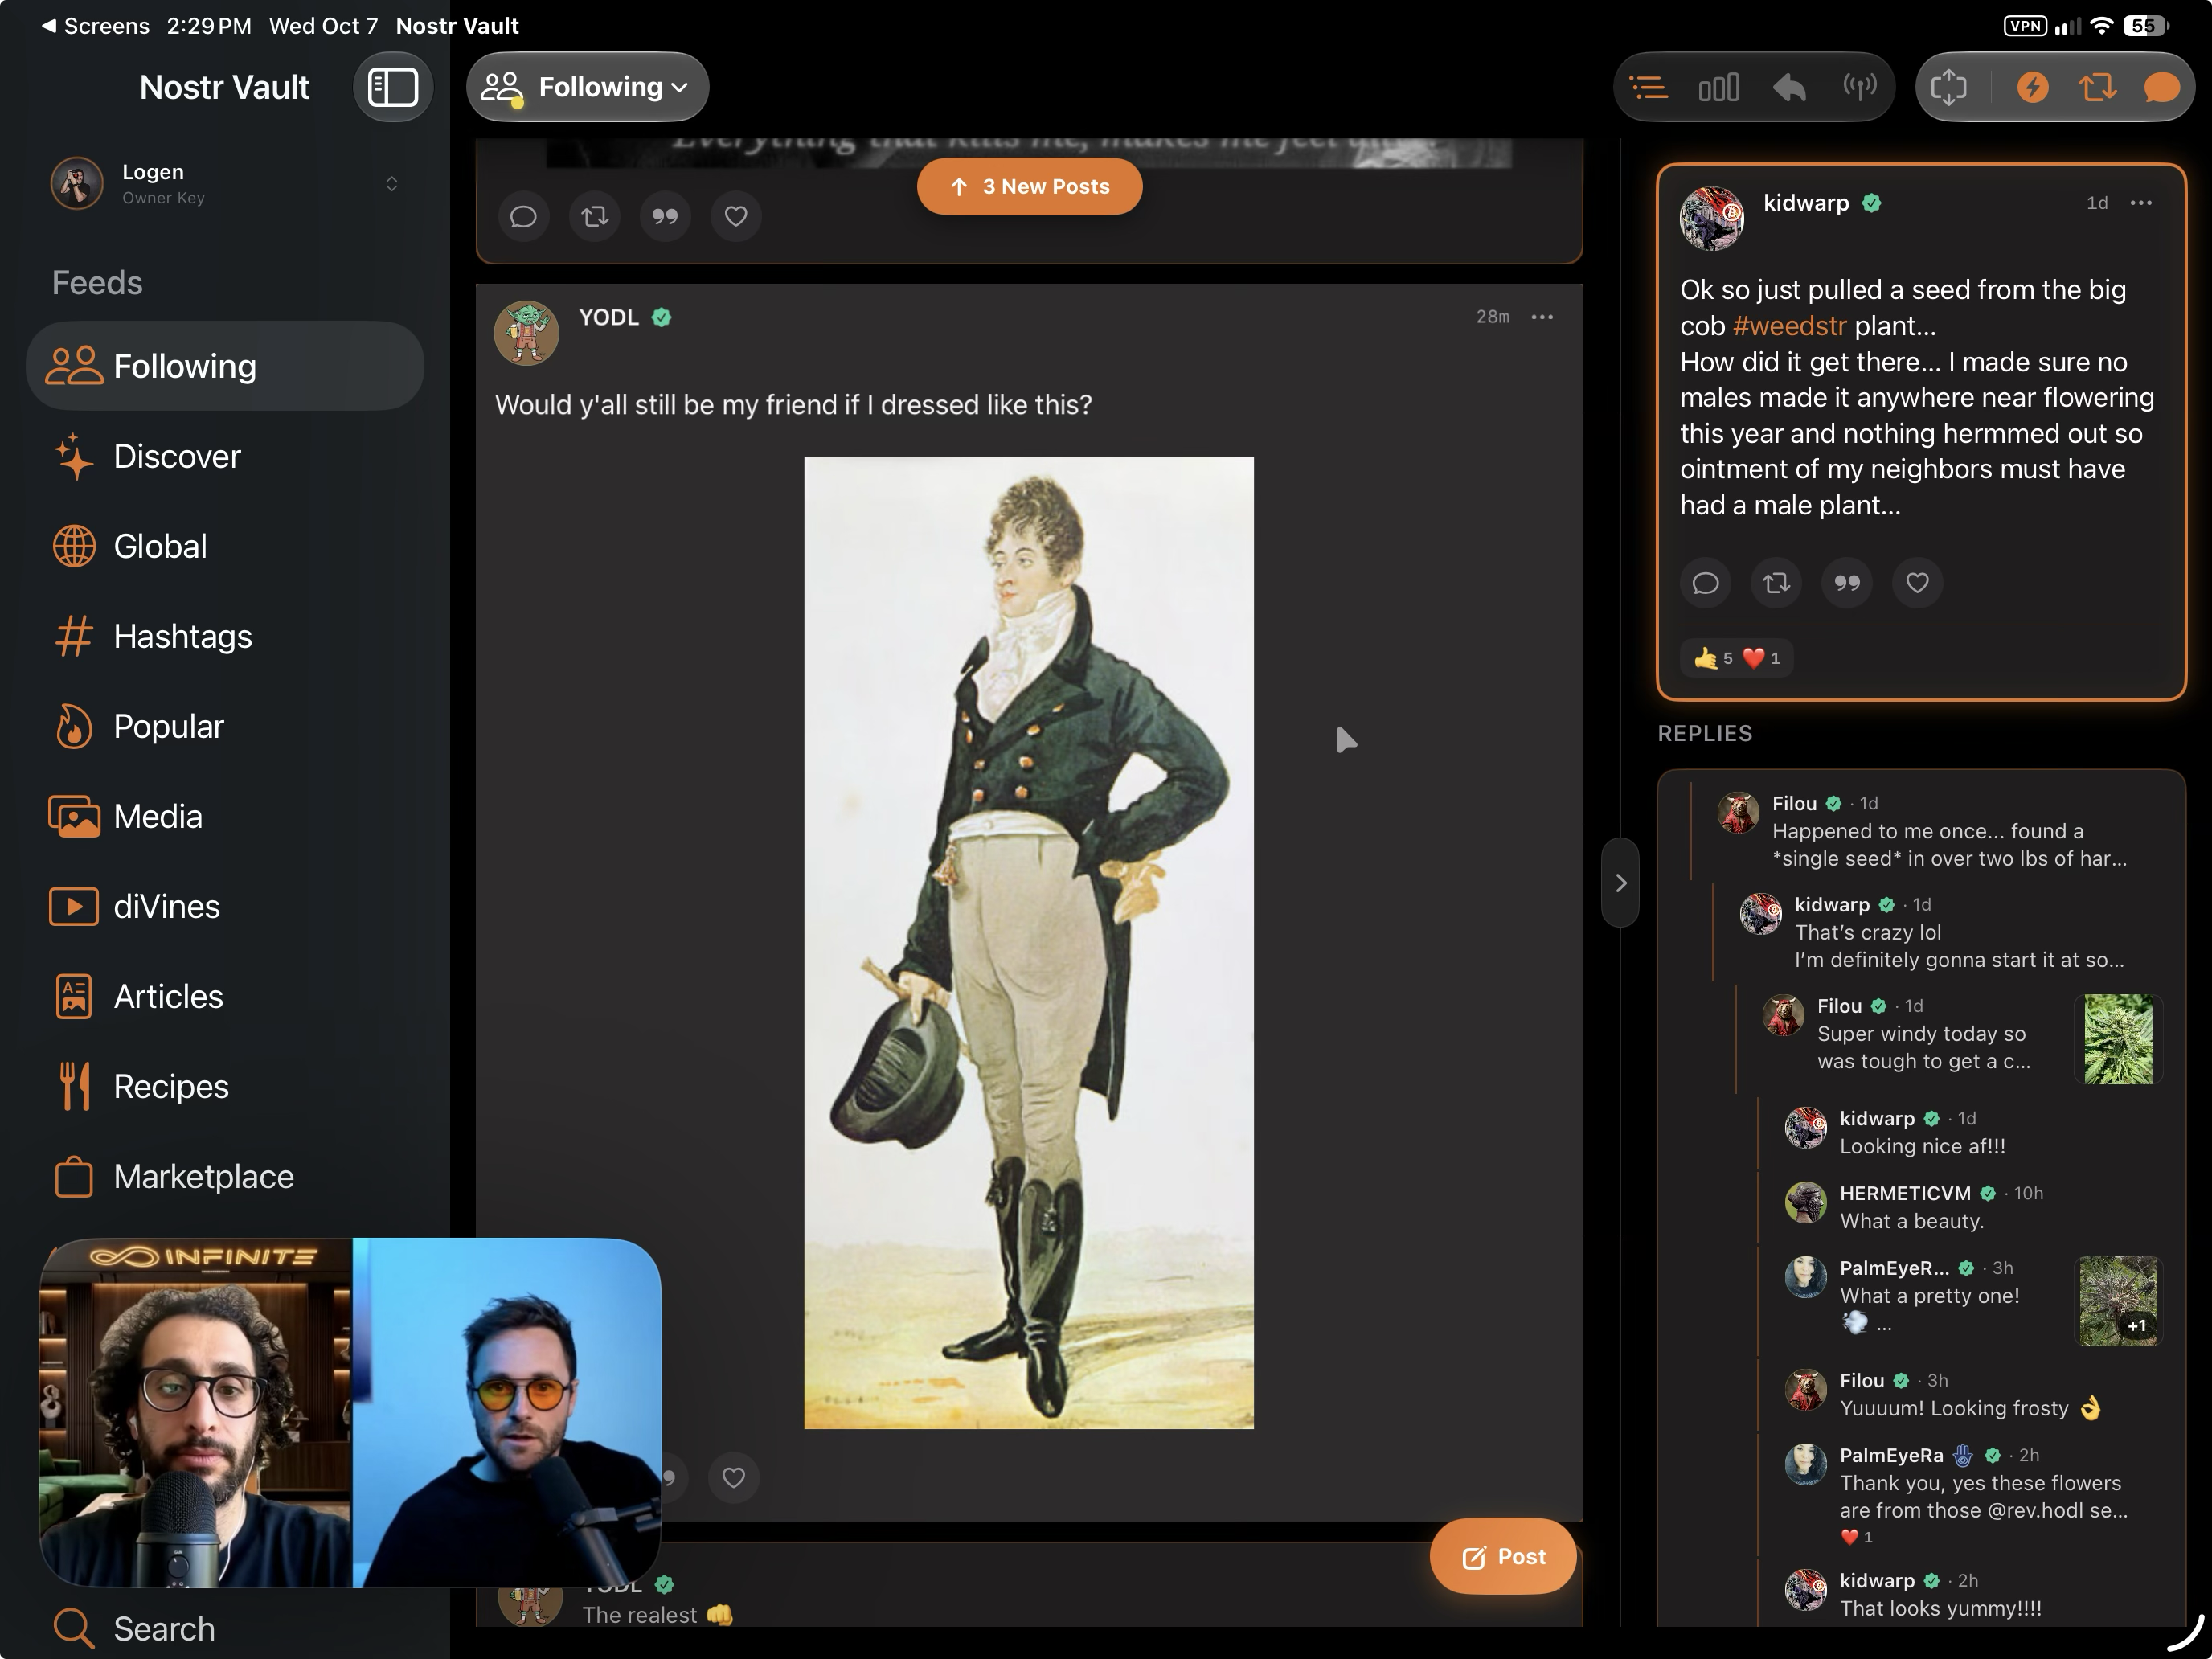Reply to kidwarp's weedstr post
This screenshot has width=2212, height=1659.
(1706, 583)
